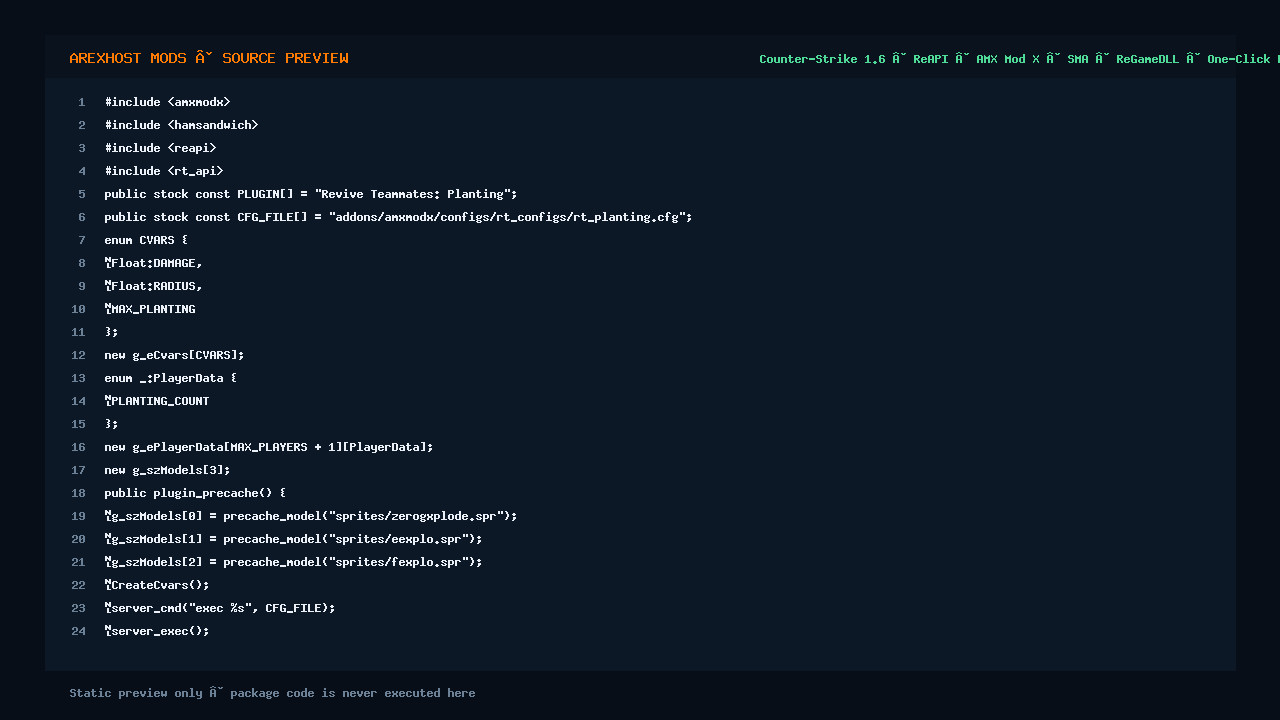Click the Float:RADIUS entry

[153, 286]
